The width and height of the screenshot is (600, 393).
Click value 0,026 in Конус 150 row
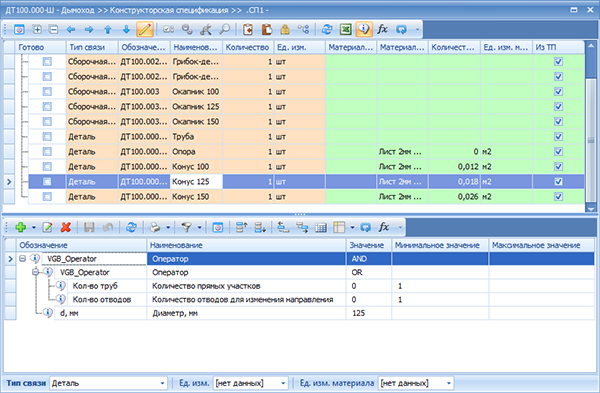click(454, 197)
